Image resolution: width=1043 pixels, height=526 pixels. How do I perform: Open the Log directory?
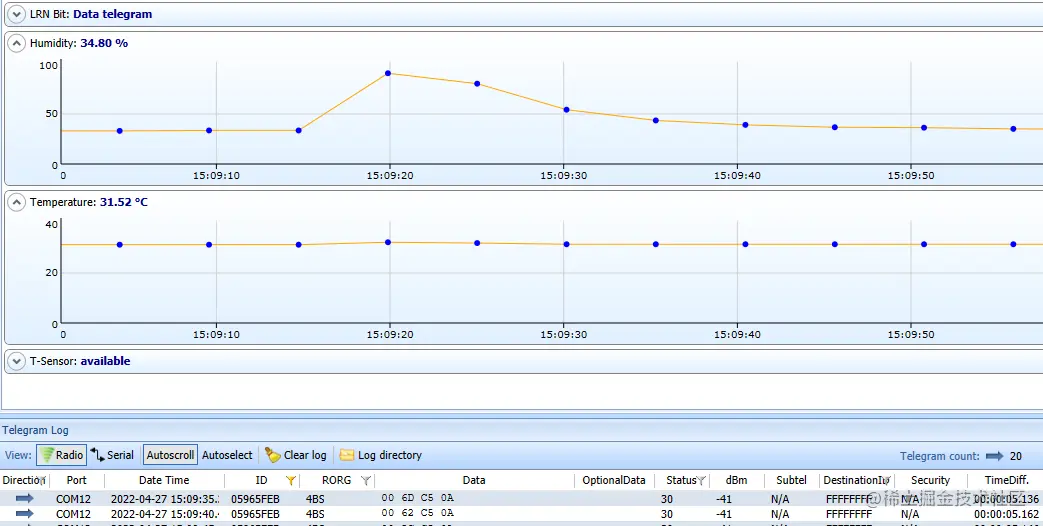click(381, 455)
